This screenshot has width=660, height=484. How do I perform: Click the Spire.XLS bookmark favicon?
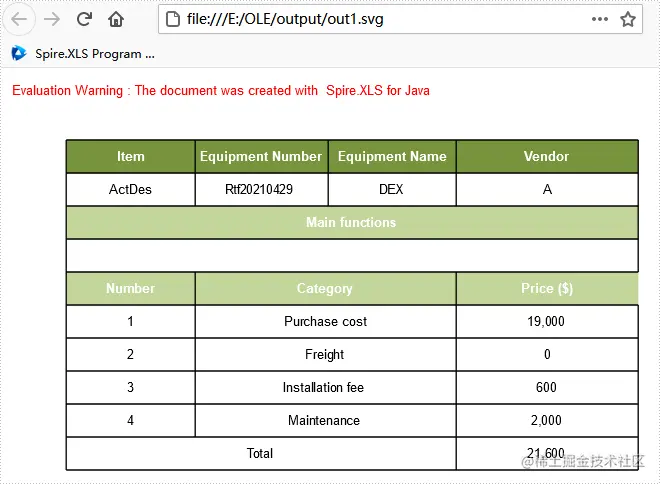click(x=19, y=53)
